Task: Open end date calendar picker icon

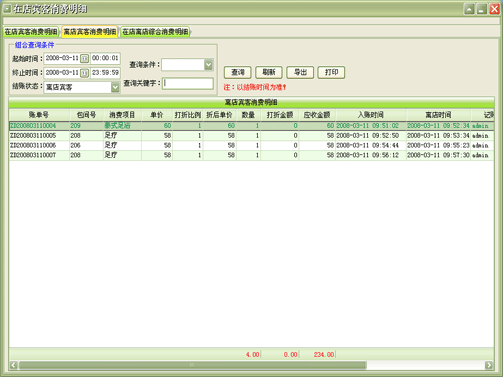Action: tap(85, 73)
